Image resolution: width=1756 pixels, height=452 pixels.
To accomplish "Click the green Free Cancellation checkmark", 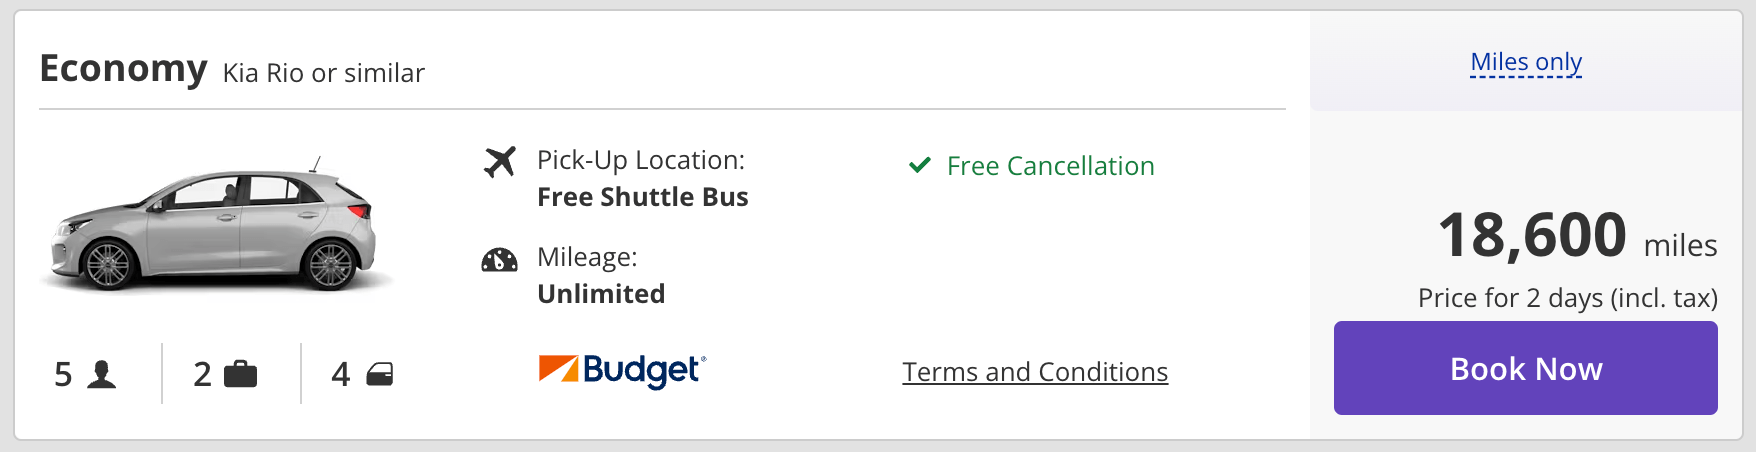I will coord(919,165).
